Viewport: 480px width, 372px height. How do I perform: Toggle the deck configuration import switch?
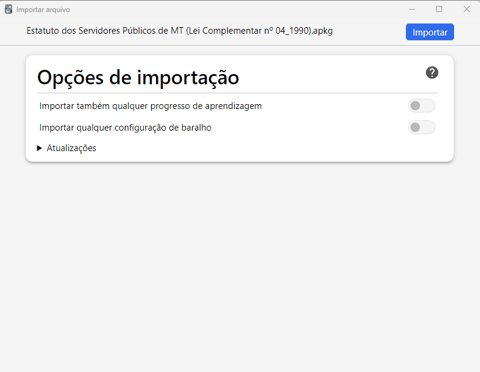(x=422, y=127)
